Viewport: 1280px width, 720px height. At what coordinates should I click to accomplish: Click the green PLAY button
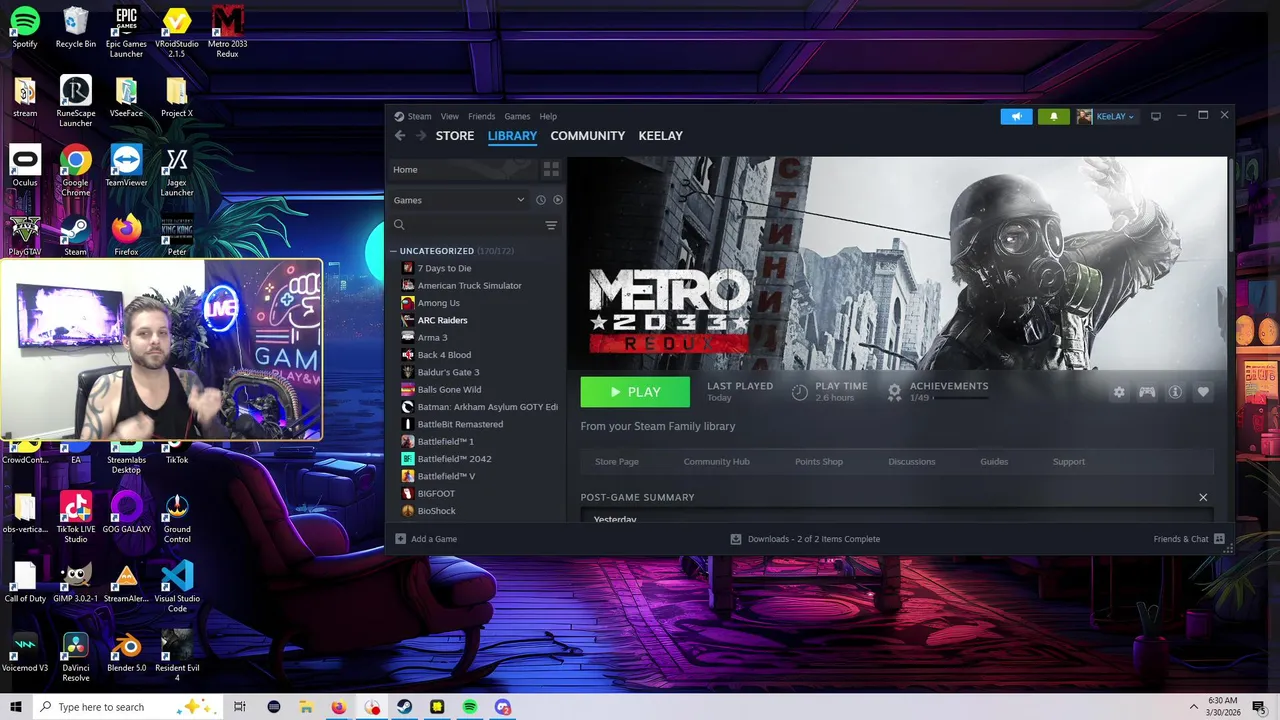pos(635,392)
